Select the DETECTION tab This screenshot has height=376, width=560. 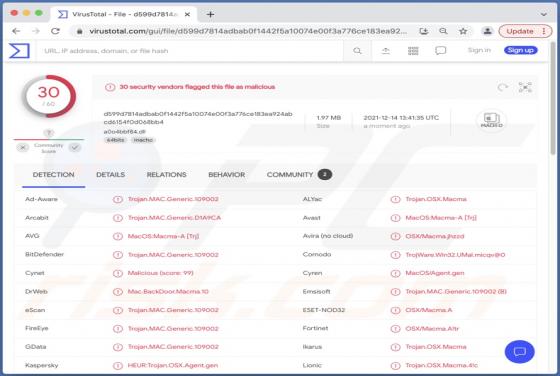54,175
